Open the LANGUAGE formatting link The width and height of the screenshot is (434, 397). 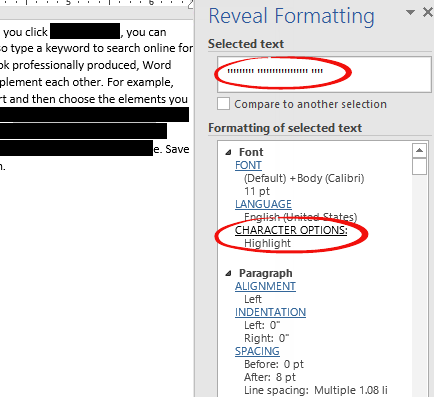tap(263, 204)
